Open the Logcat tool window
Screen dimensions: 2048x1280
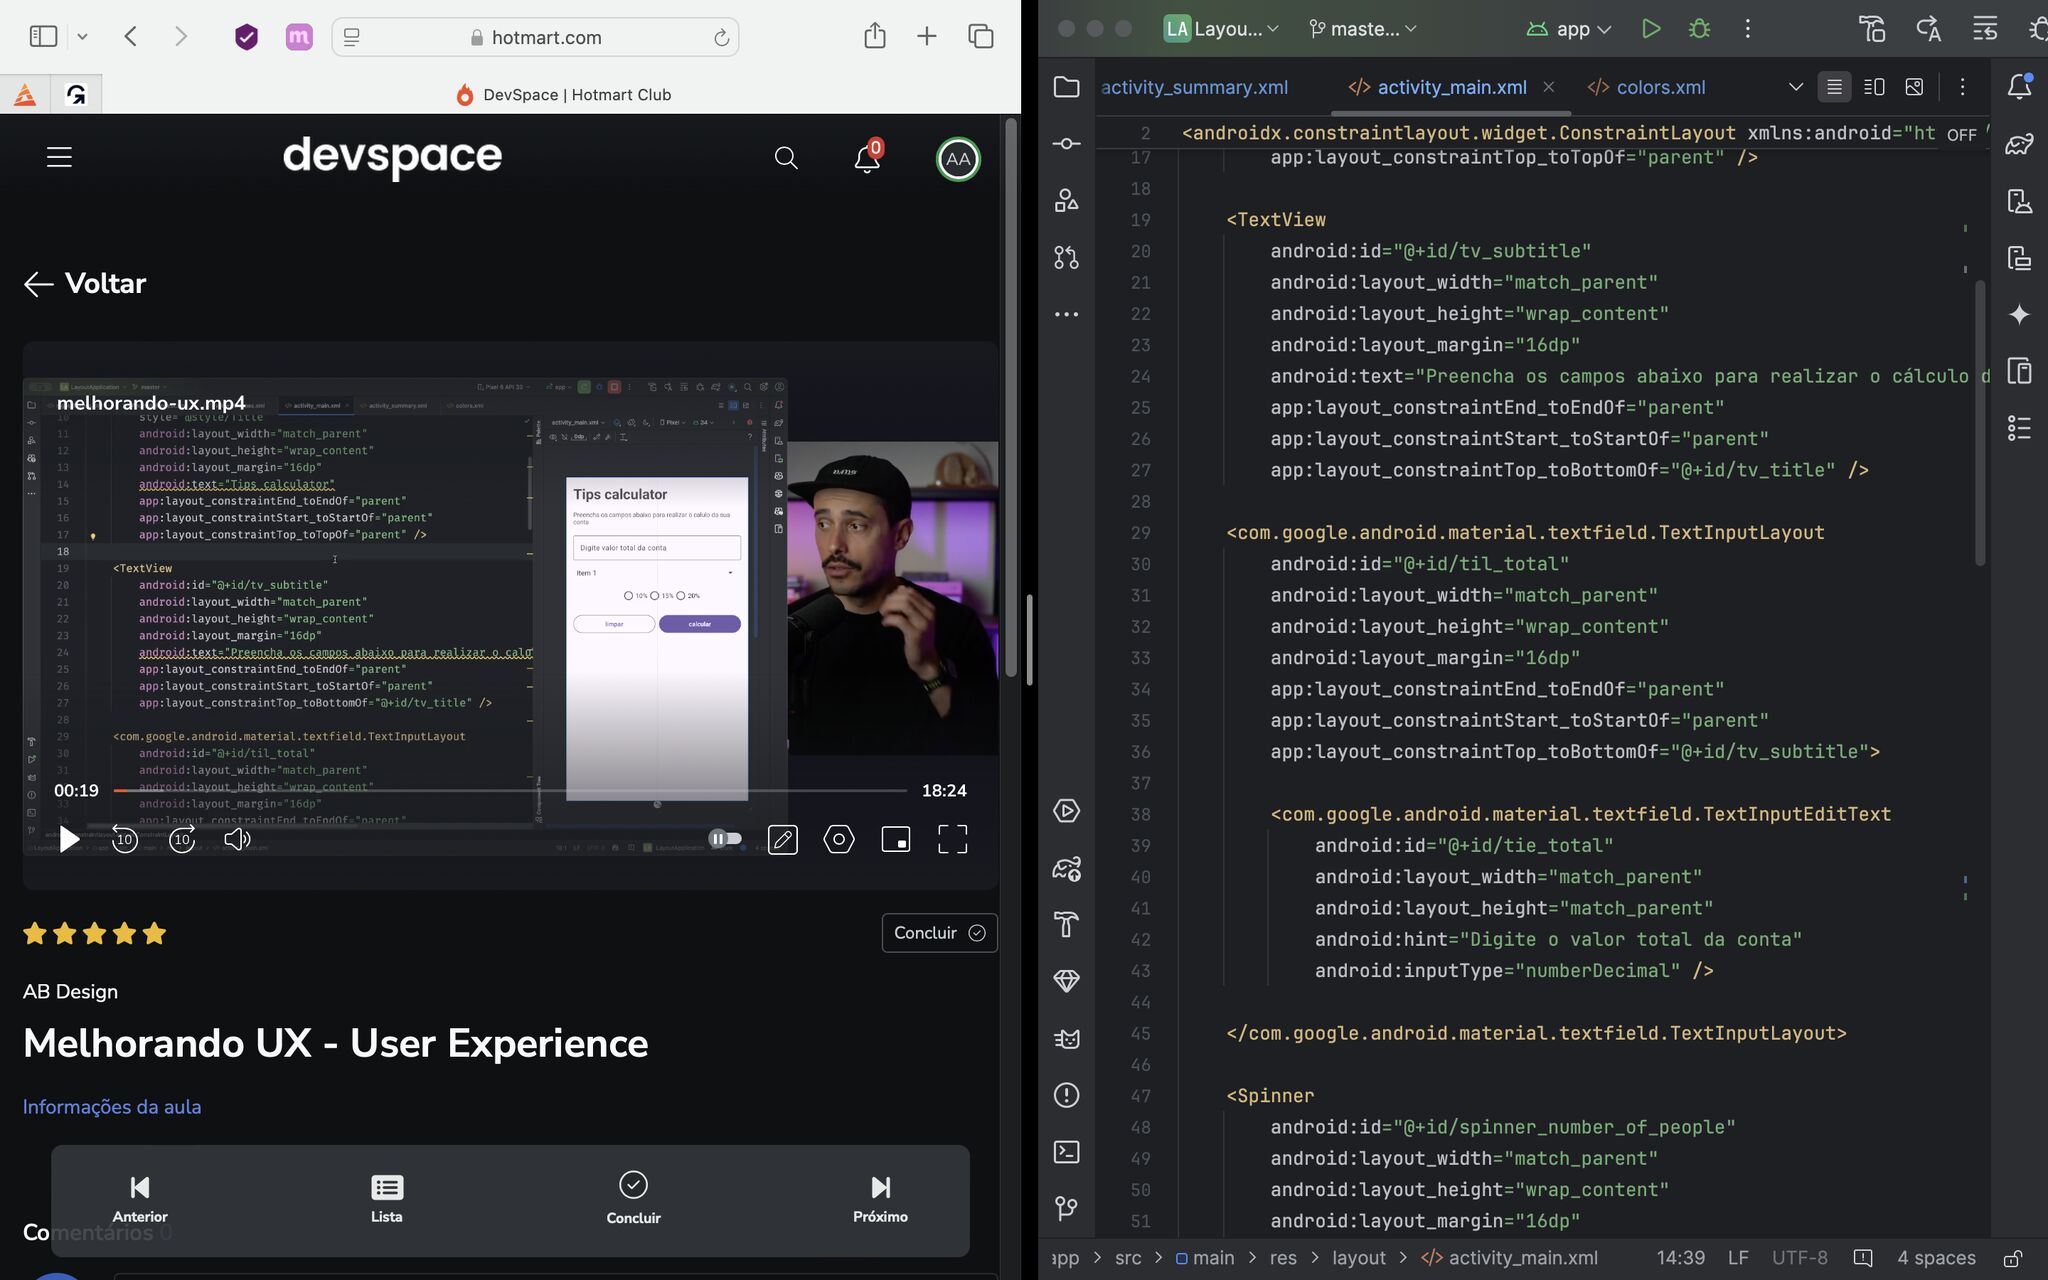click(1065, 1038)
